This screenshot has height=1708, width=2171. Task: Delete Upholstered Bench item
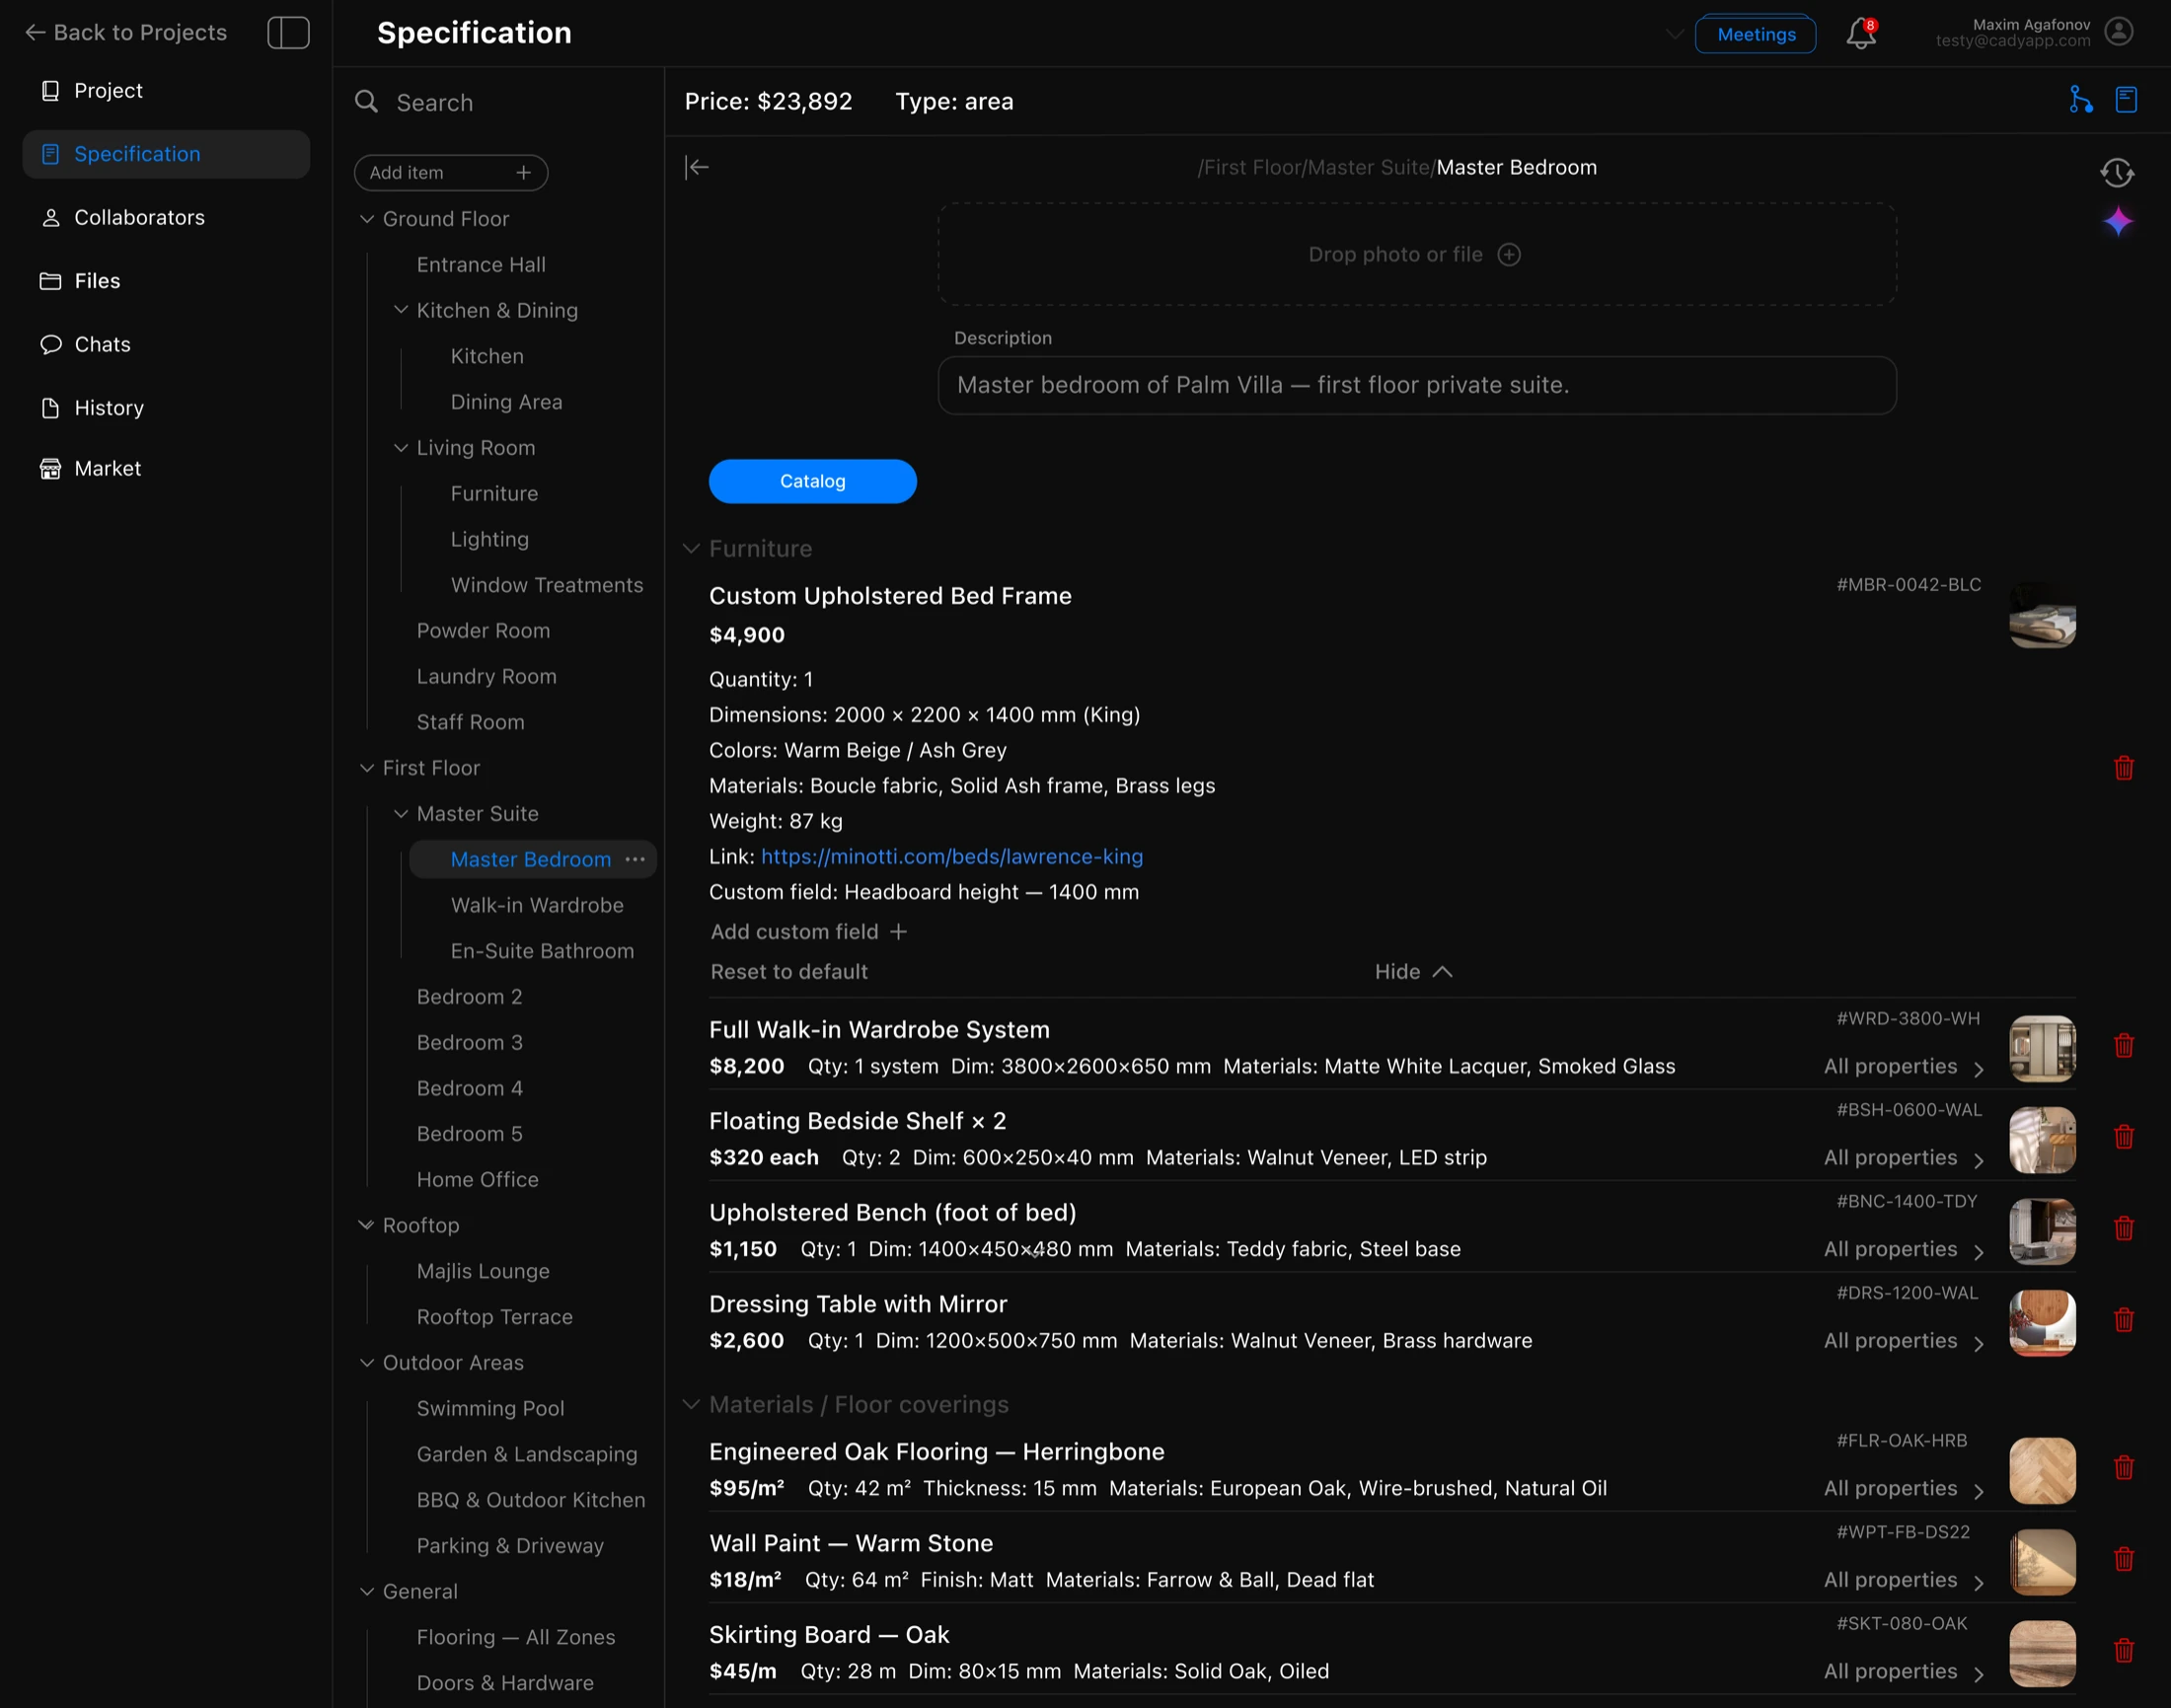2124,1229
